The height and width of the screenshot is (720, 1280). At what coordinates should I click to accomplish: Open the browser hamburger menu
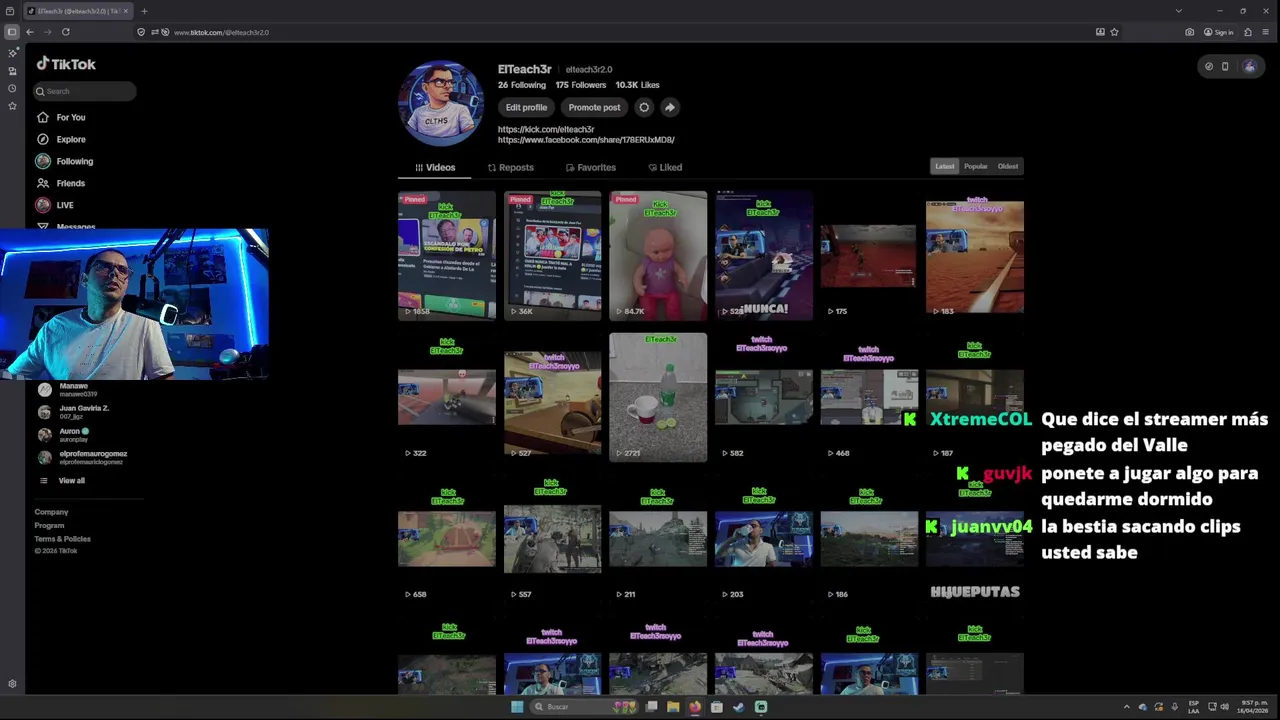[1265, 32]
